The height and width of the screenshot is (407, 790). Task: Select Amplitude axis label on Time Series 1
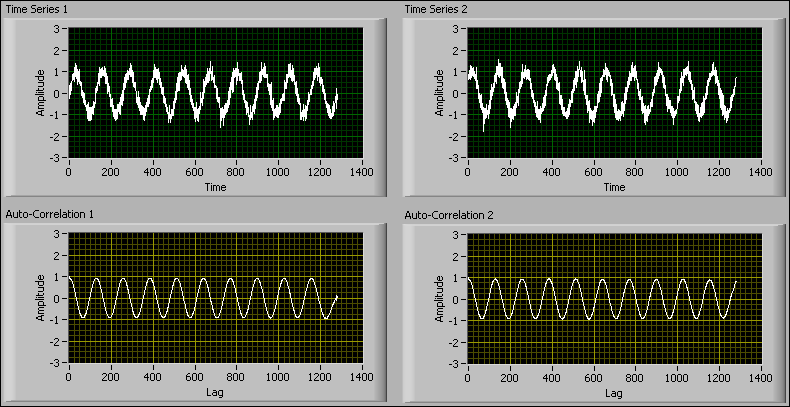coord(41,93)
